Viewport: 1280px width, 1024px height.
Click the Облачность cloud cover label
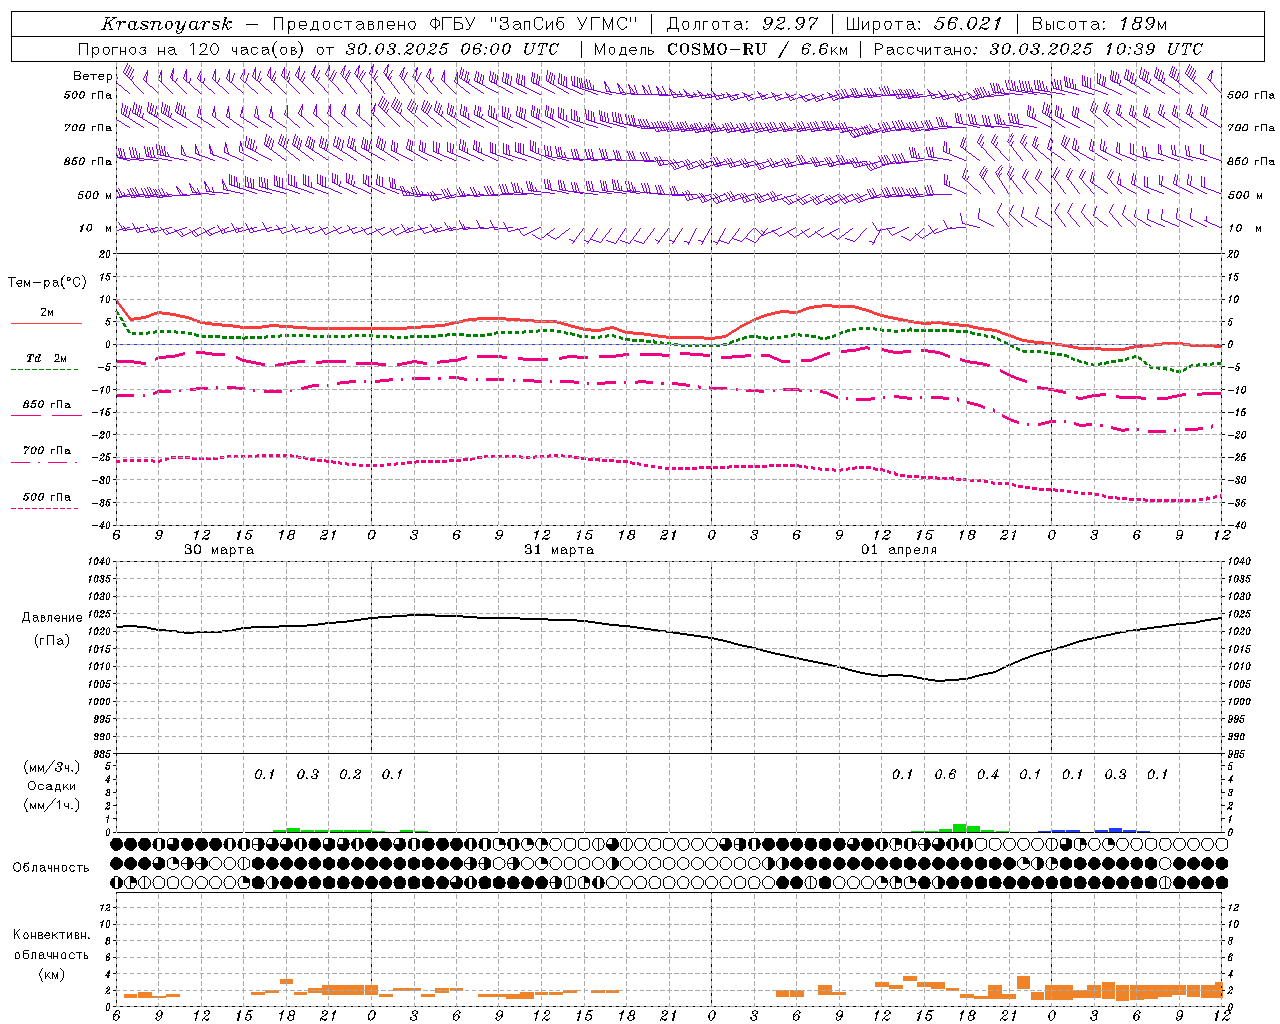coord(51,868)
